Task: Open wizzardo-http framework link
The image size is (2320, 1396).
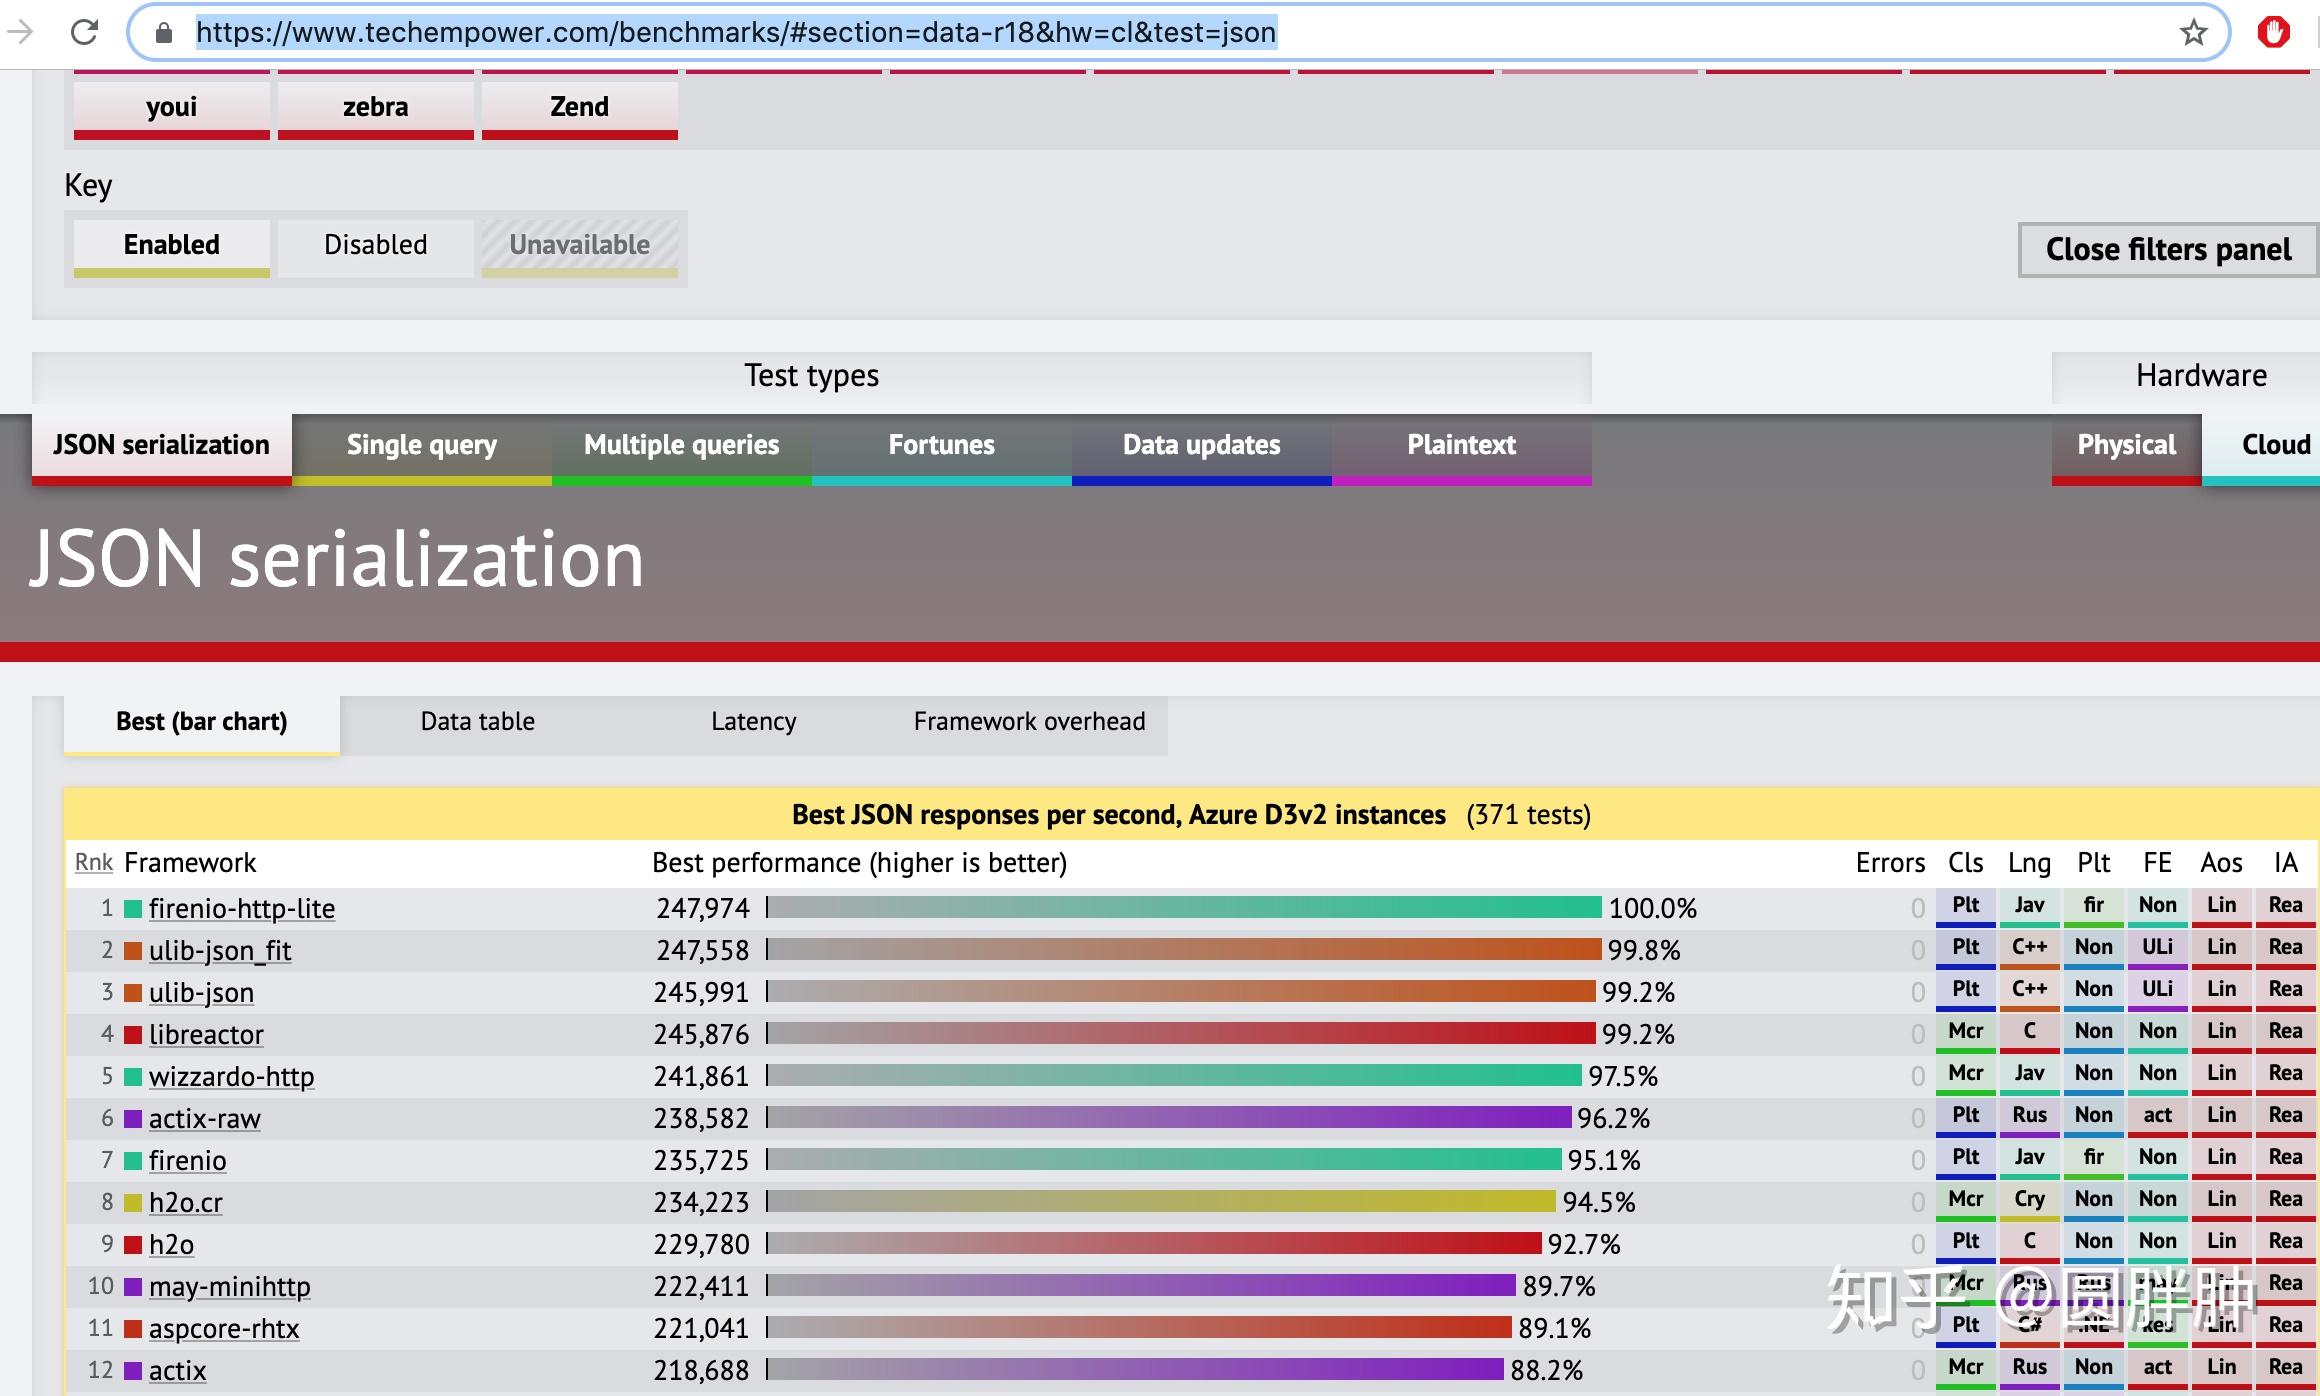Action: pyautogui.click(x=232, y=1077)
